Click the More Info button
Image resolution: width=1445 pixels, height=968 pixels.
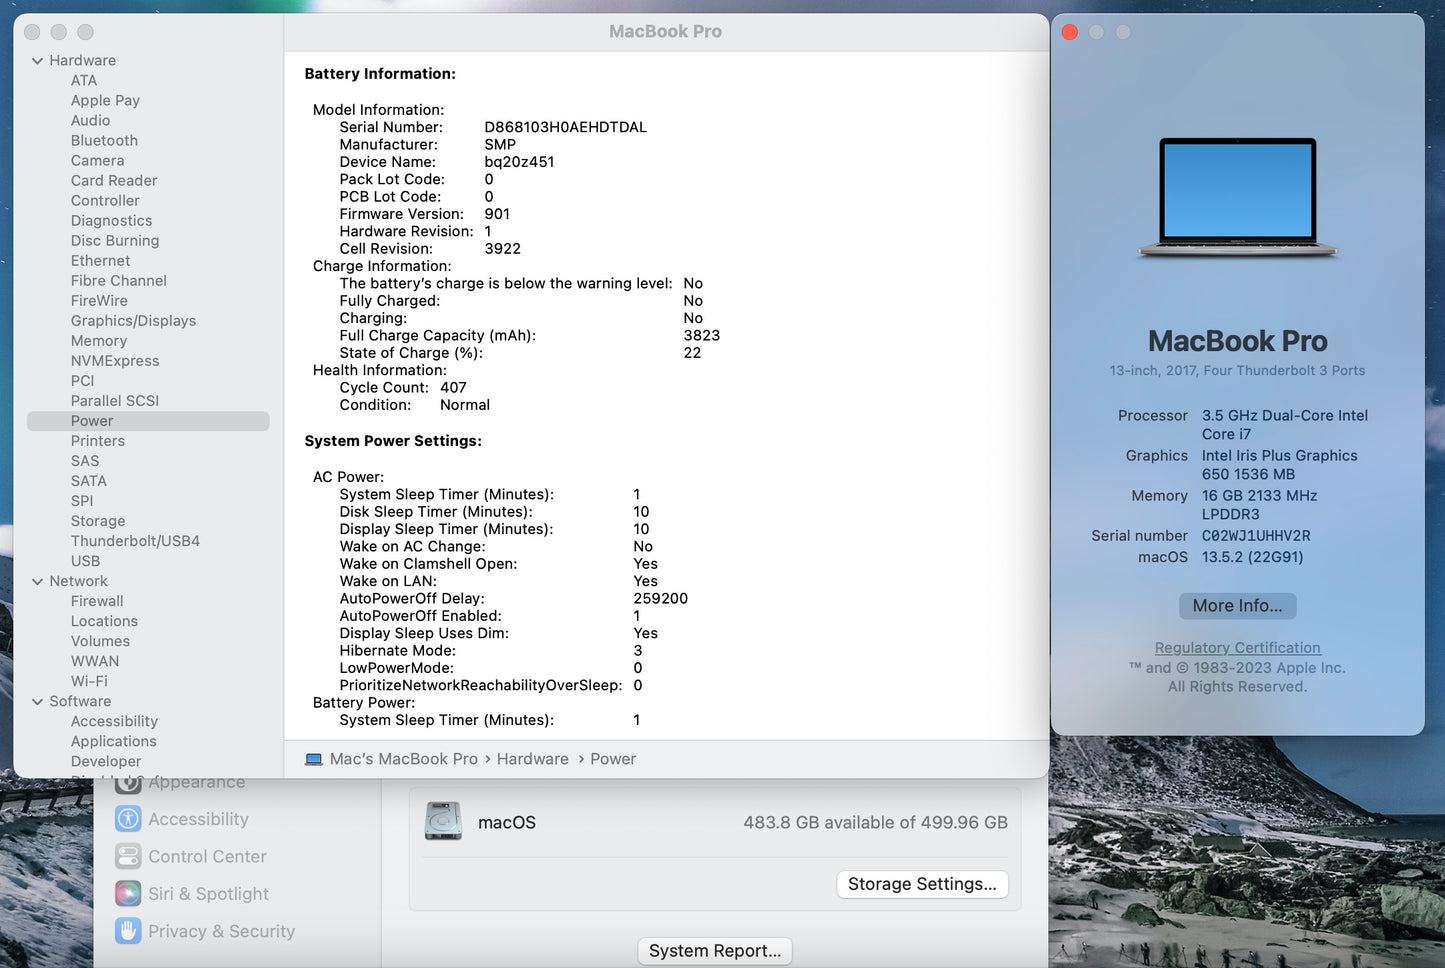click(x=1237, y=606)
